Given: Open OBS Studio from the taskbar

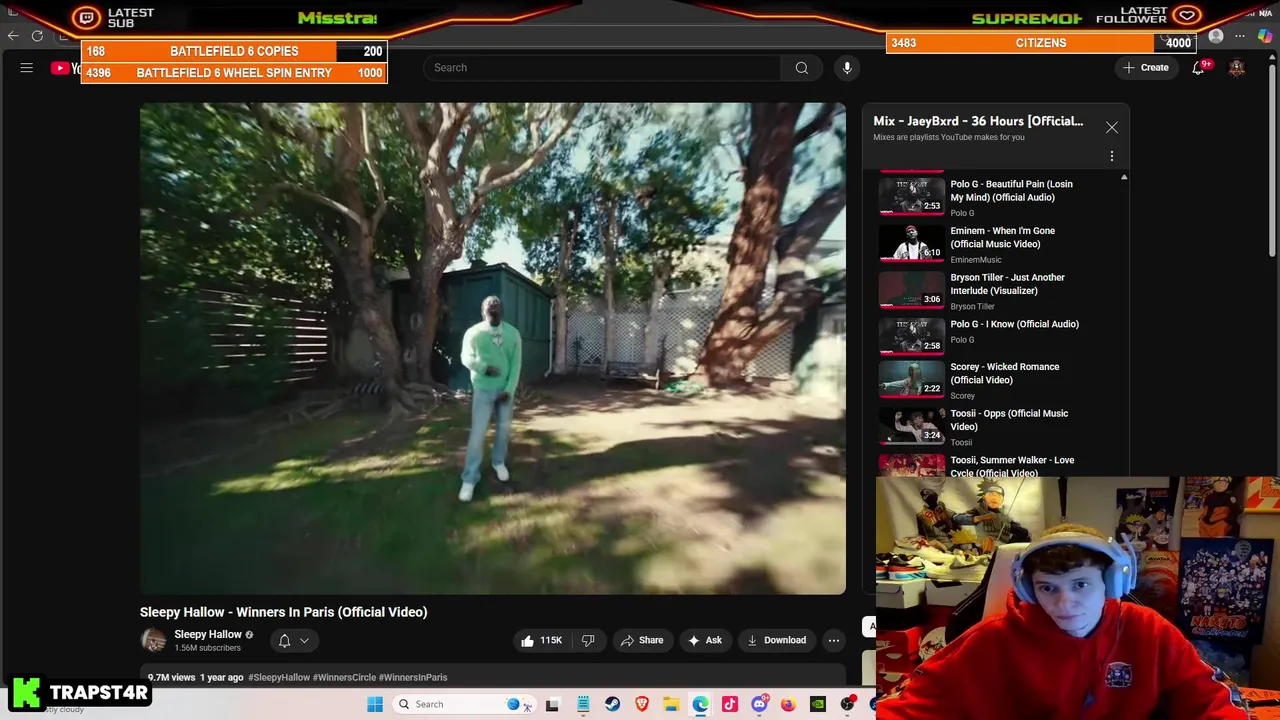Looking at the screenshot, I should (847, 704).
